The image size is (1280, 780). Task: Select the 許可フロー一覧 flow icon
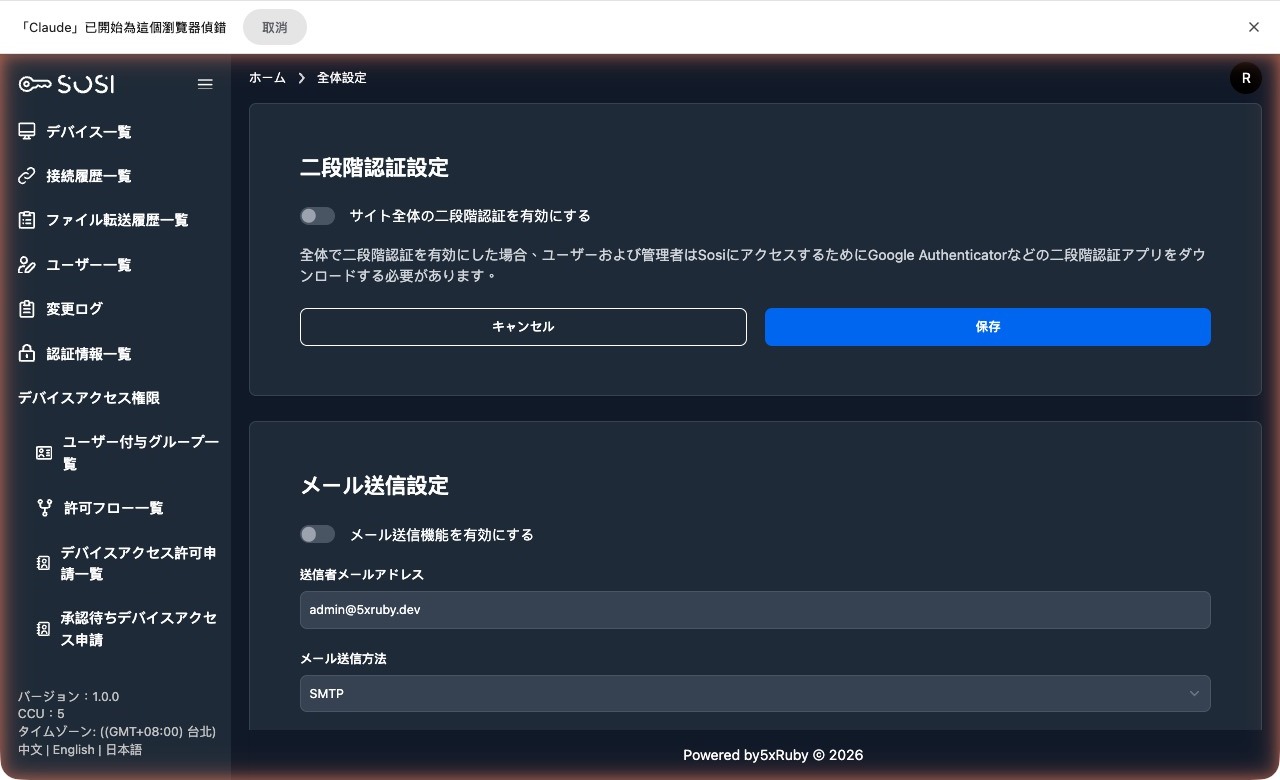click(44, 507)
